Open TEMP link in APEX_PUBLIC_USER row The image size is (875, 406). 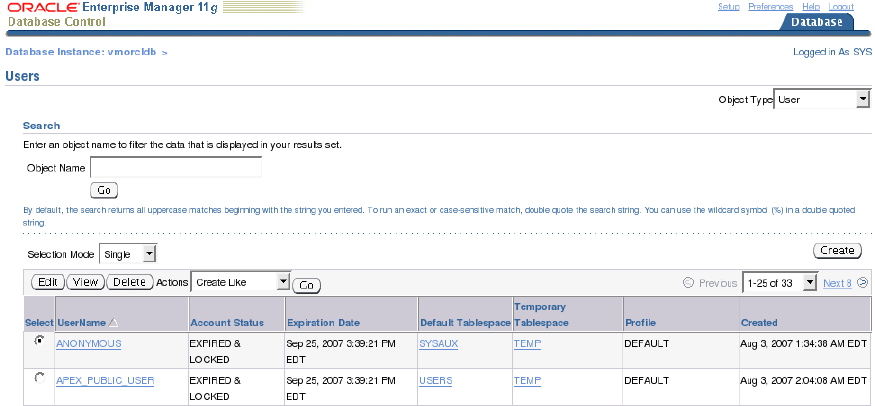point(527,381)
